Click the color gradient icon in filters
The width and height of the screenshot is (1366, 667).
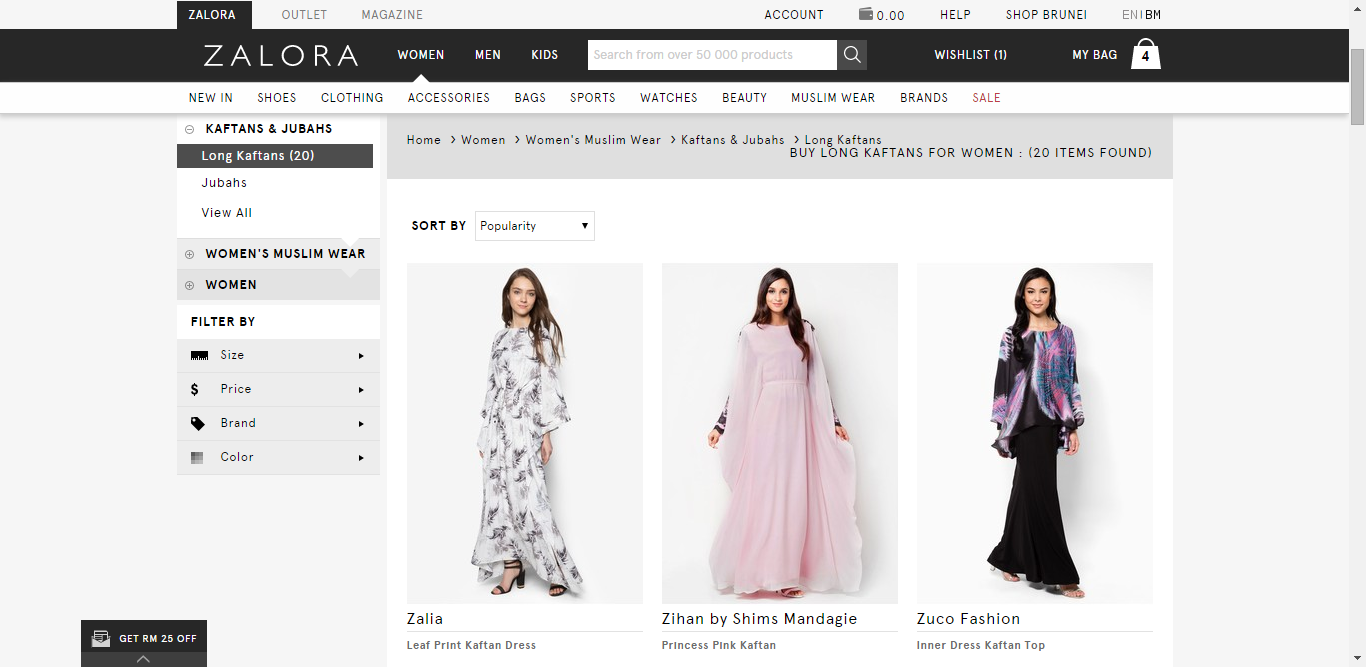(x=198, y=458)
